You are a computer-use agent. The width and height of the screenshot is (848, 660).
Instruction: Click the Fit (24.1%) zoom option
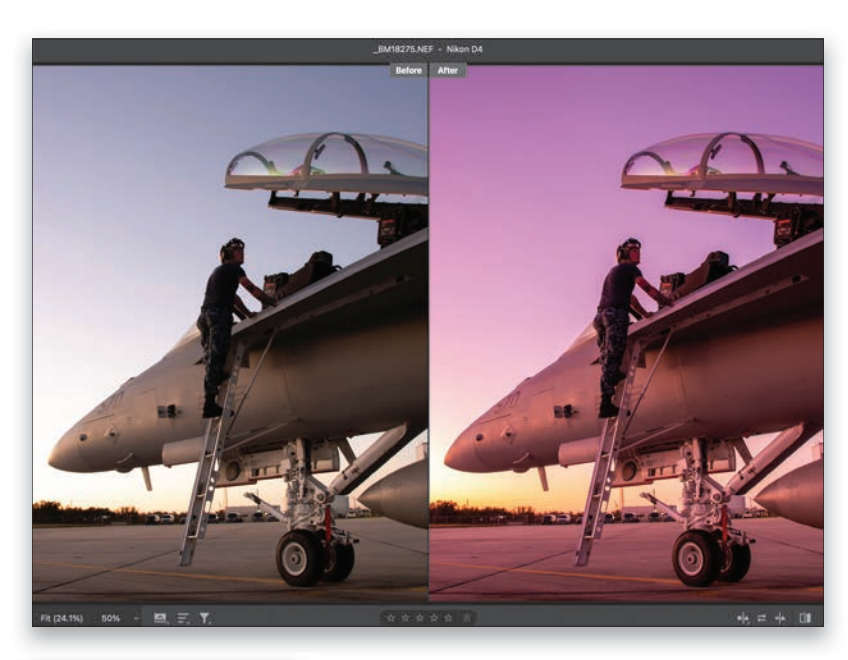(x=62, y=619)
